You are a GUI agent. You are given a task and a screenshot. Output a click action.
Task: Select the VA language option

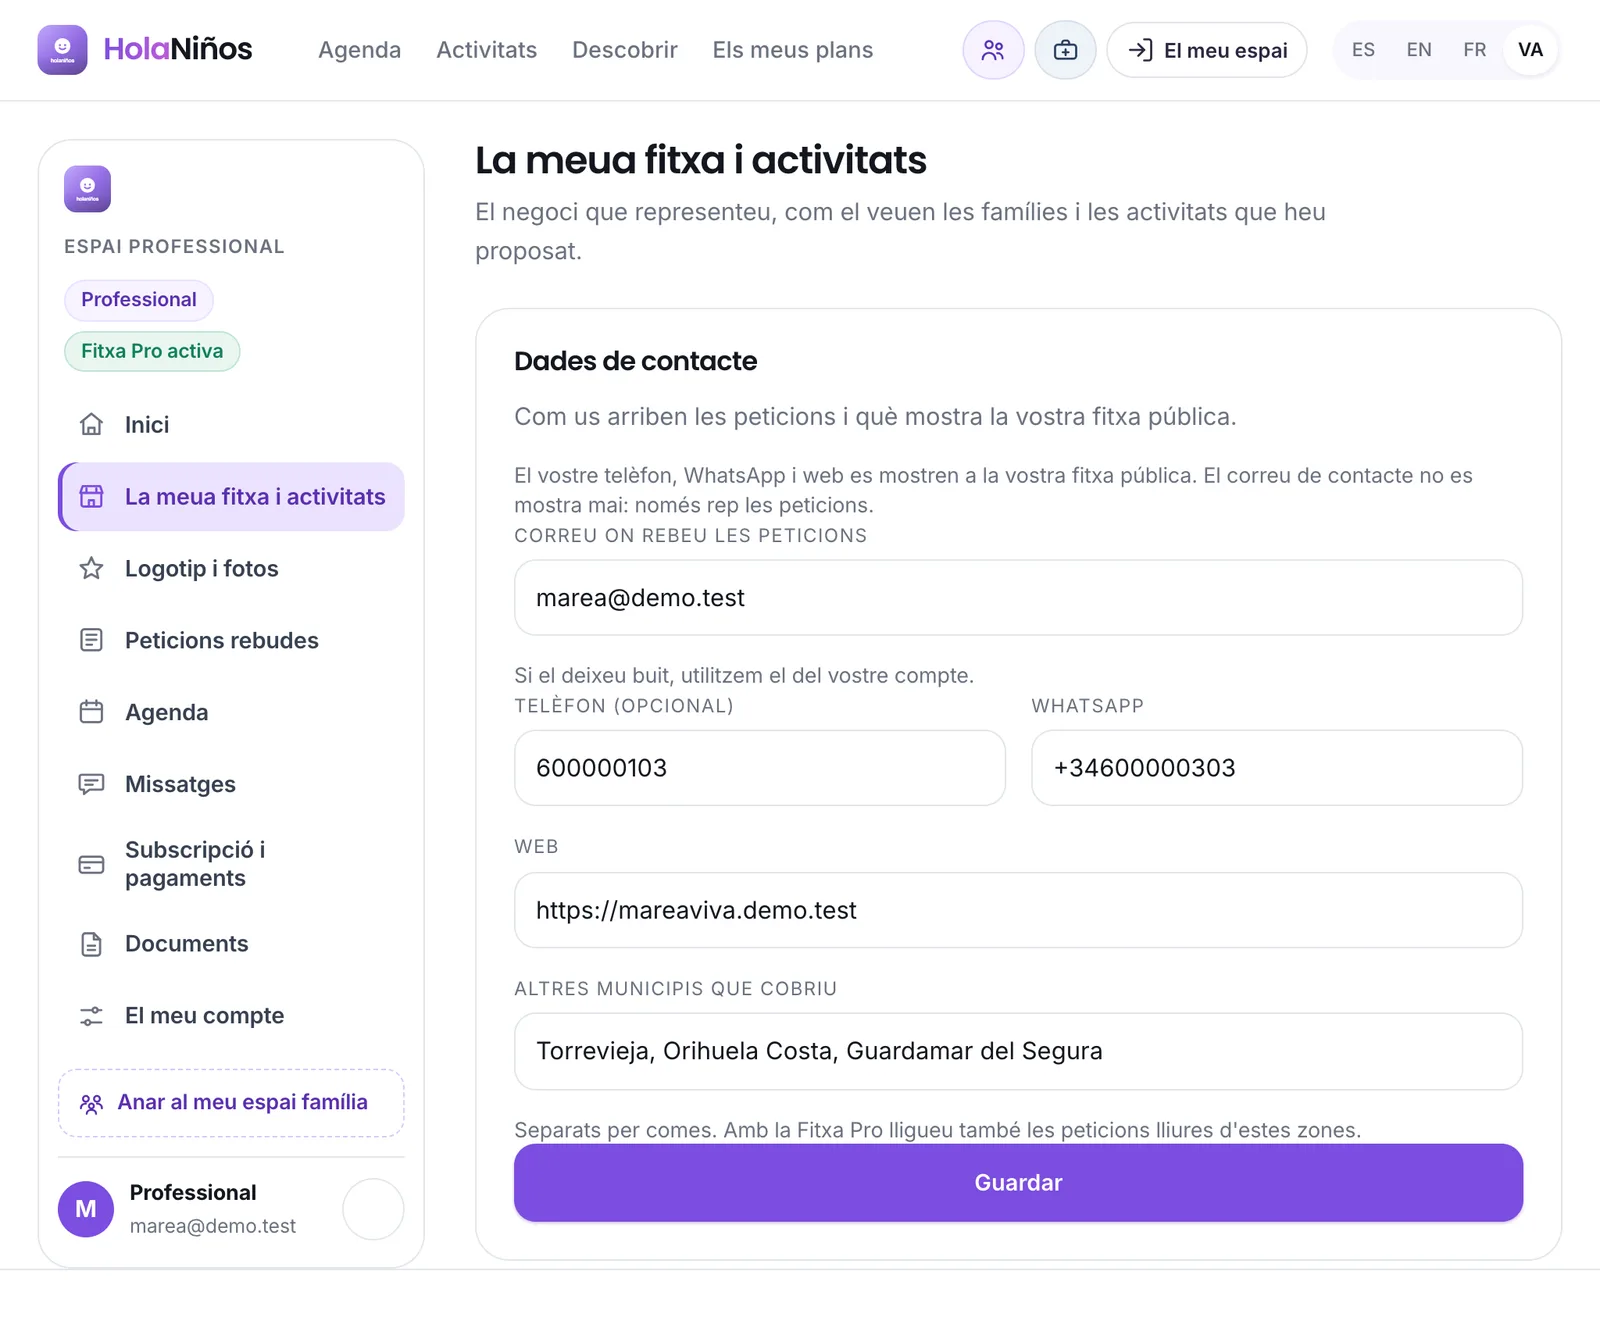(1530, 50)
